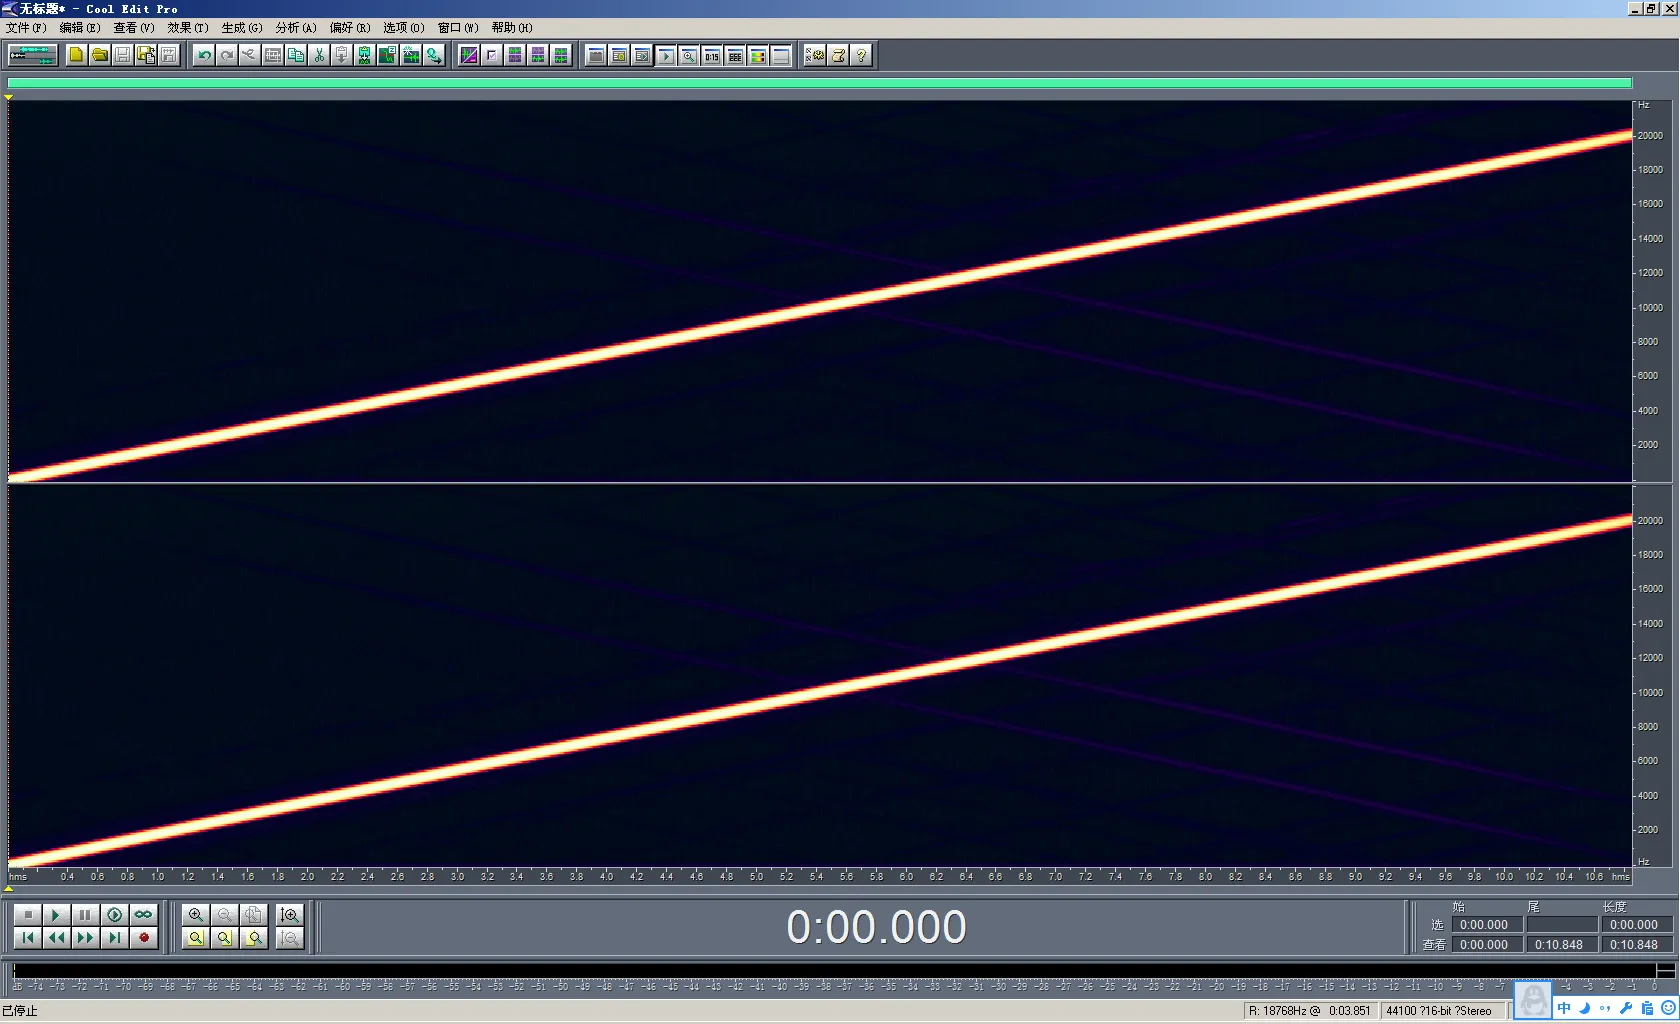Toggle the level meters icon in toolbar
Viewport: 1680px width, 1024px height.
click(757, 55)
